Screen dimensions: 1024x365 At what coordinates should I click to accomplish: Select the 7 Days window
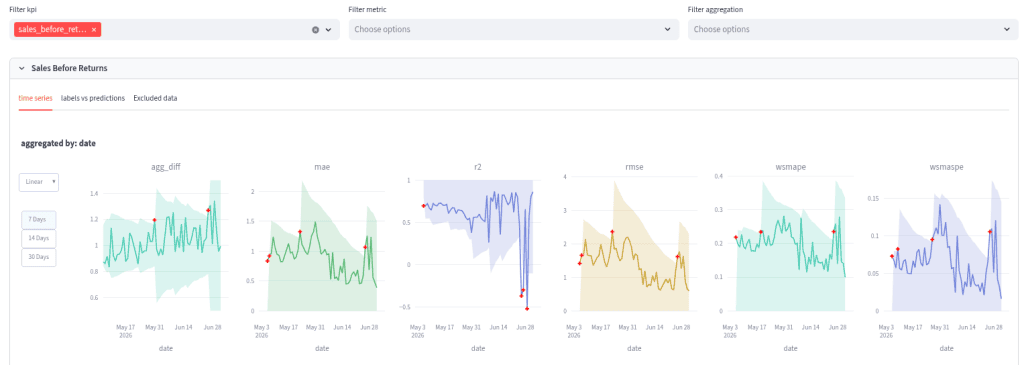click(x=39, y=220)
